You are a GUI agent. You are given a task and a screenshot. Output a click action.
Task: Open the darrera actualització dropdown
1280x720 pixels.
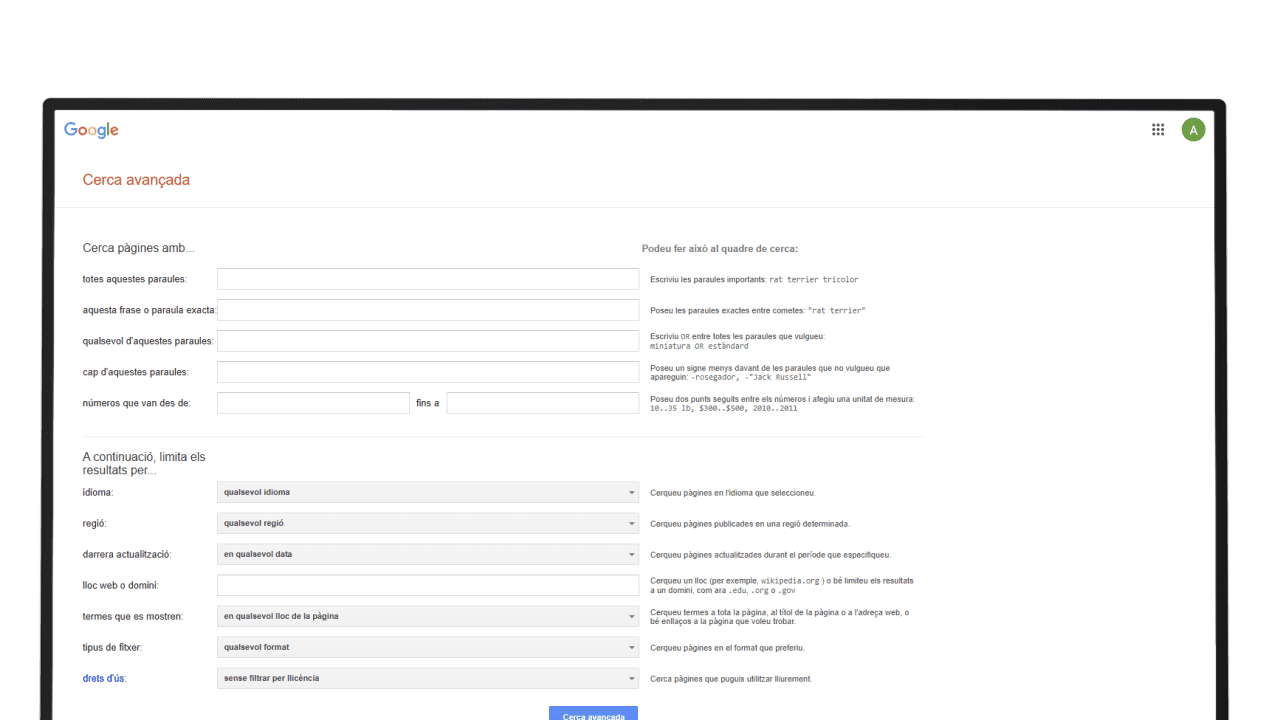[x=427, y=554]
